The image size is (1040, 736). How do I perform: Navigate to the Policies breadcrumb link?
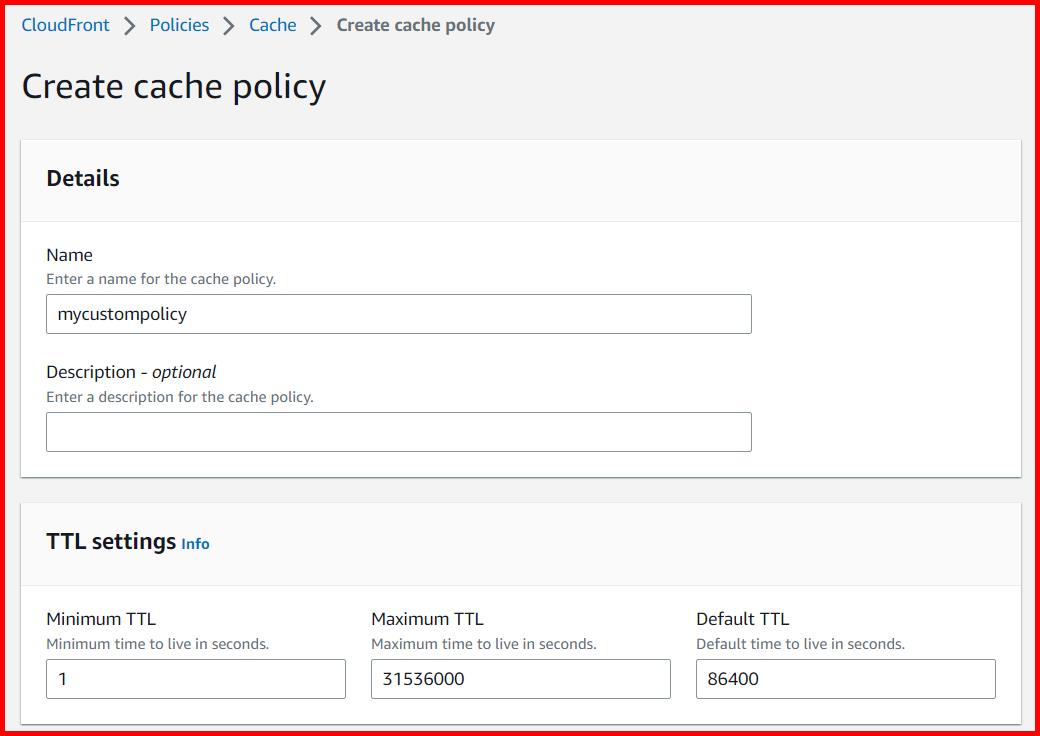179,25
